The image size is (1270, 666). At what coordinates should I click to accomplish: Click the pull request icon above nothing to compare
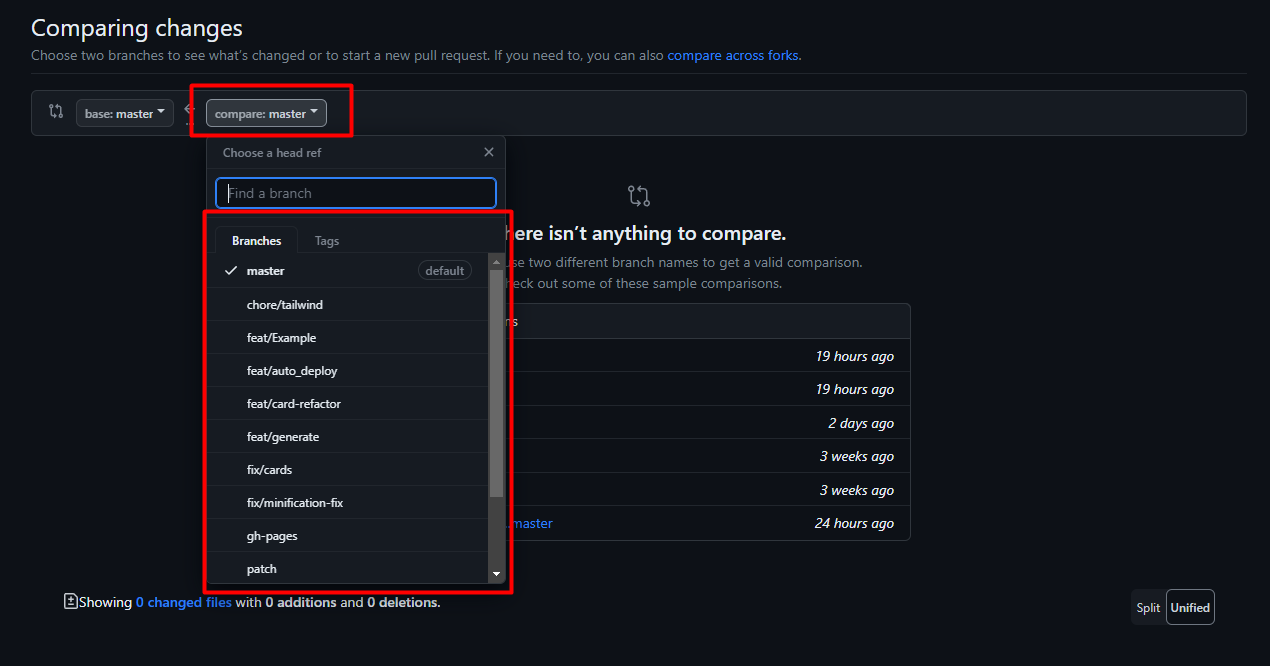[639, 195]
